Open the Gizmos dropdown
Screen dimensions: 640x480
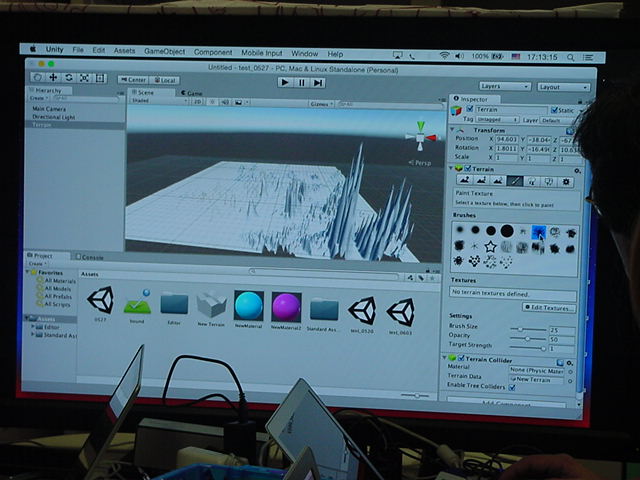click(321, 104)
